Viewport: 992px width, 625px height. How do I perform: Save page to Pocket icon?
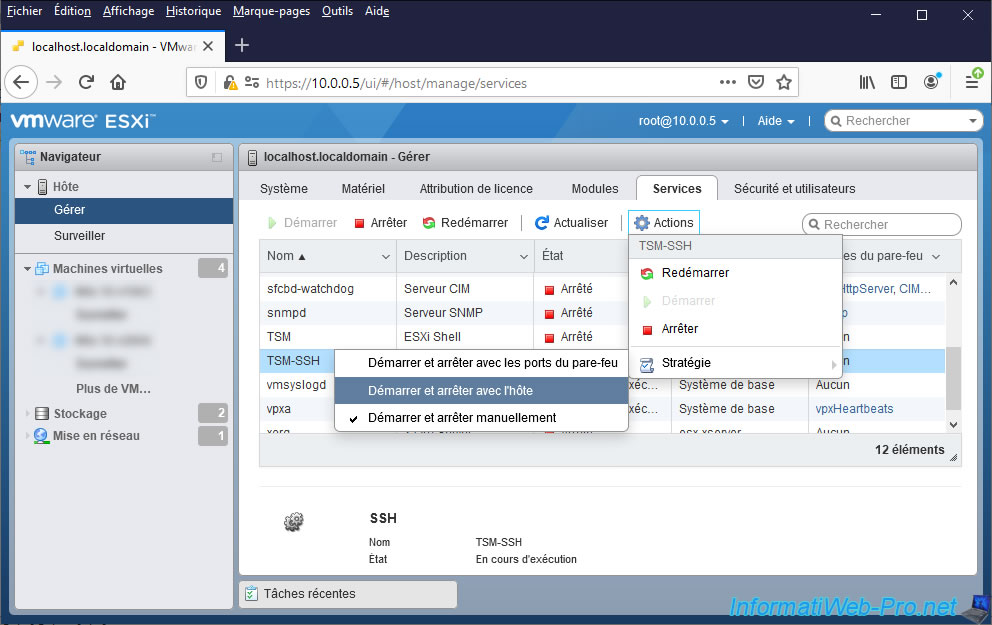pyautogui.click(x=756, y=82)
